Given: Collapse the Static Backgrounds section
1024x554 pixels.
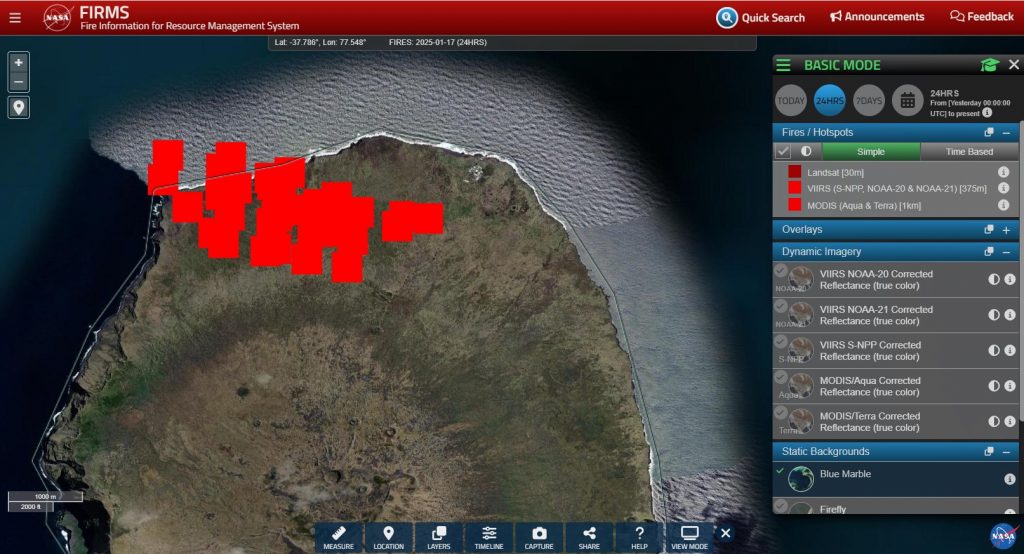Looking at the screenshot, I should click(x=1006, y=452).
